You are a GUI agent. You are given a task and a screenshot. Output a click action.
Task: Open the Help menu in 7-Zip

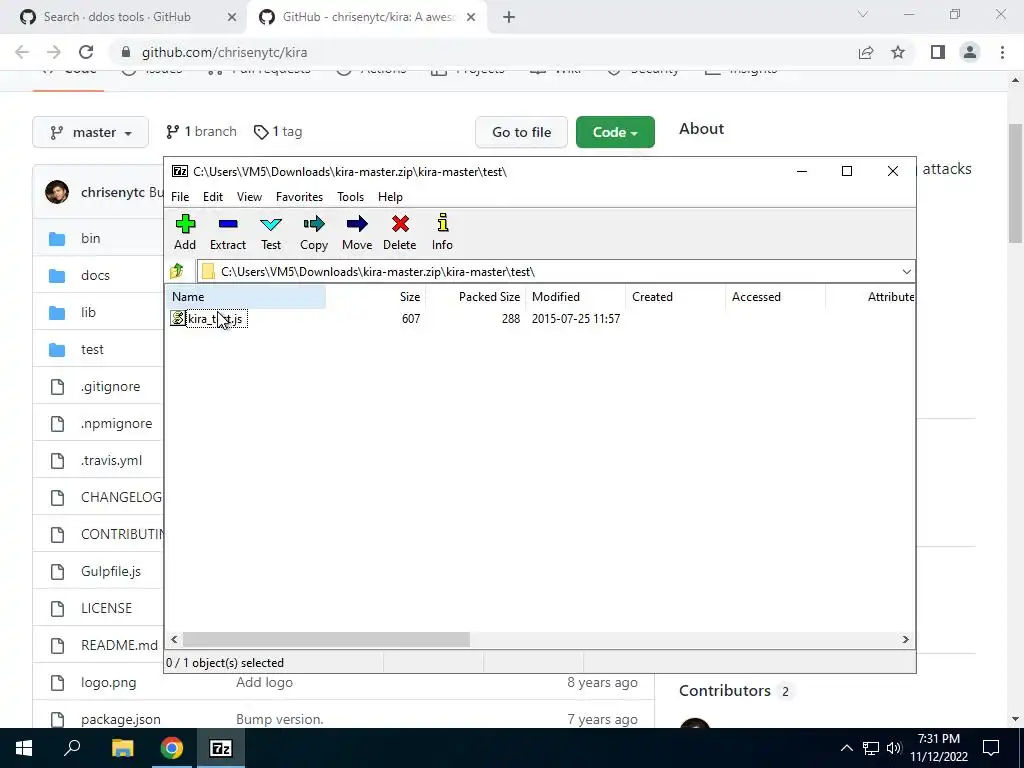pos(391,197)
